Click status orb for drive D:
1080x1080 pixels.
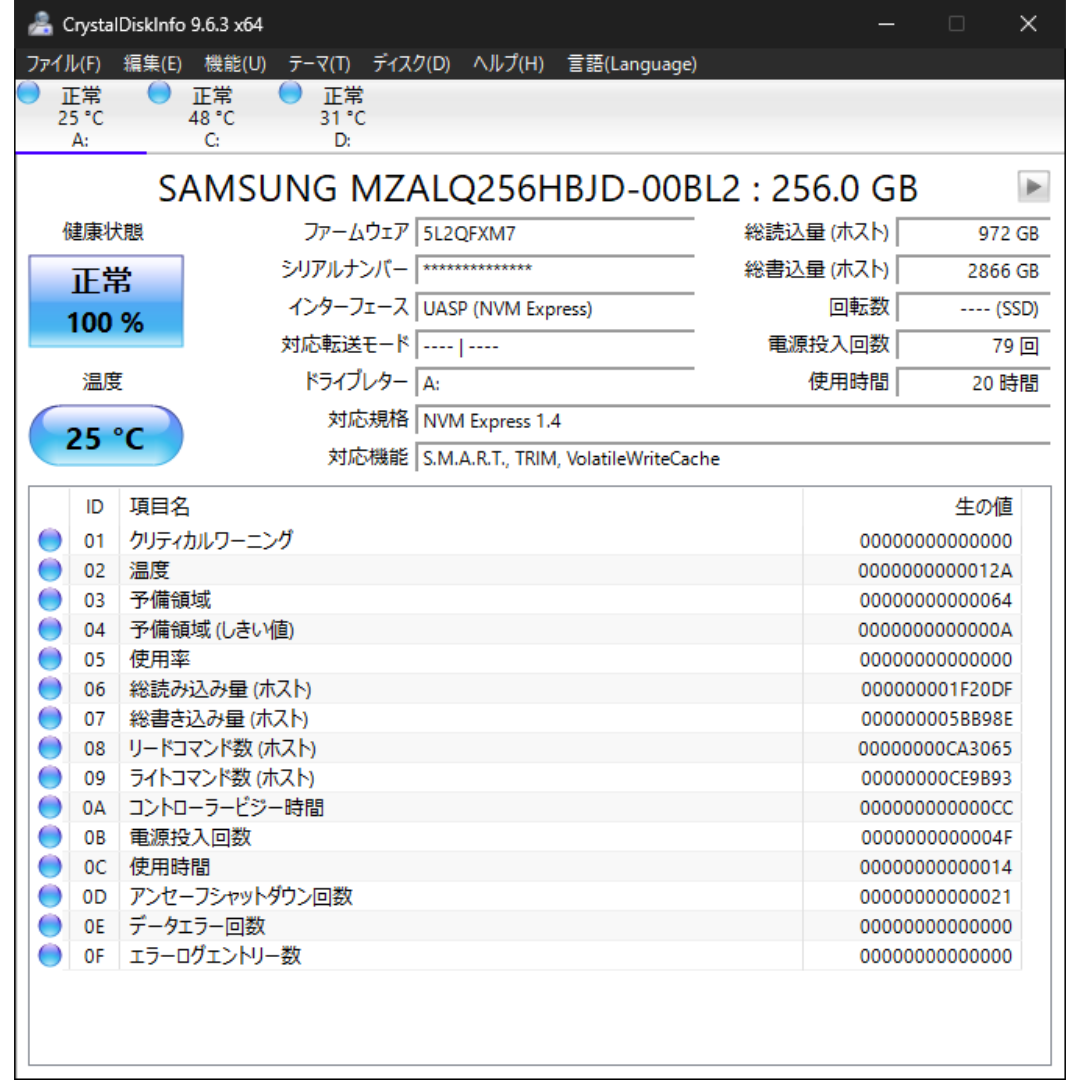290,92
